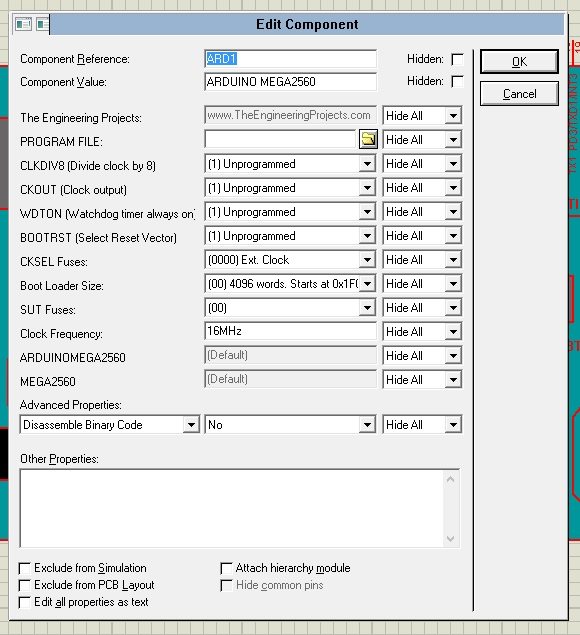This screenshot has width=580, height=635.
Task: Open the SUT Fuses dropdown
Action: coord(367,308)
